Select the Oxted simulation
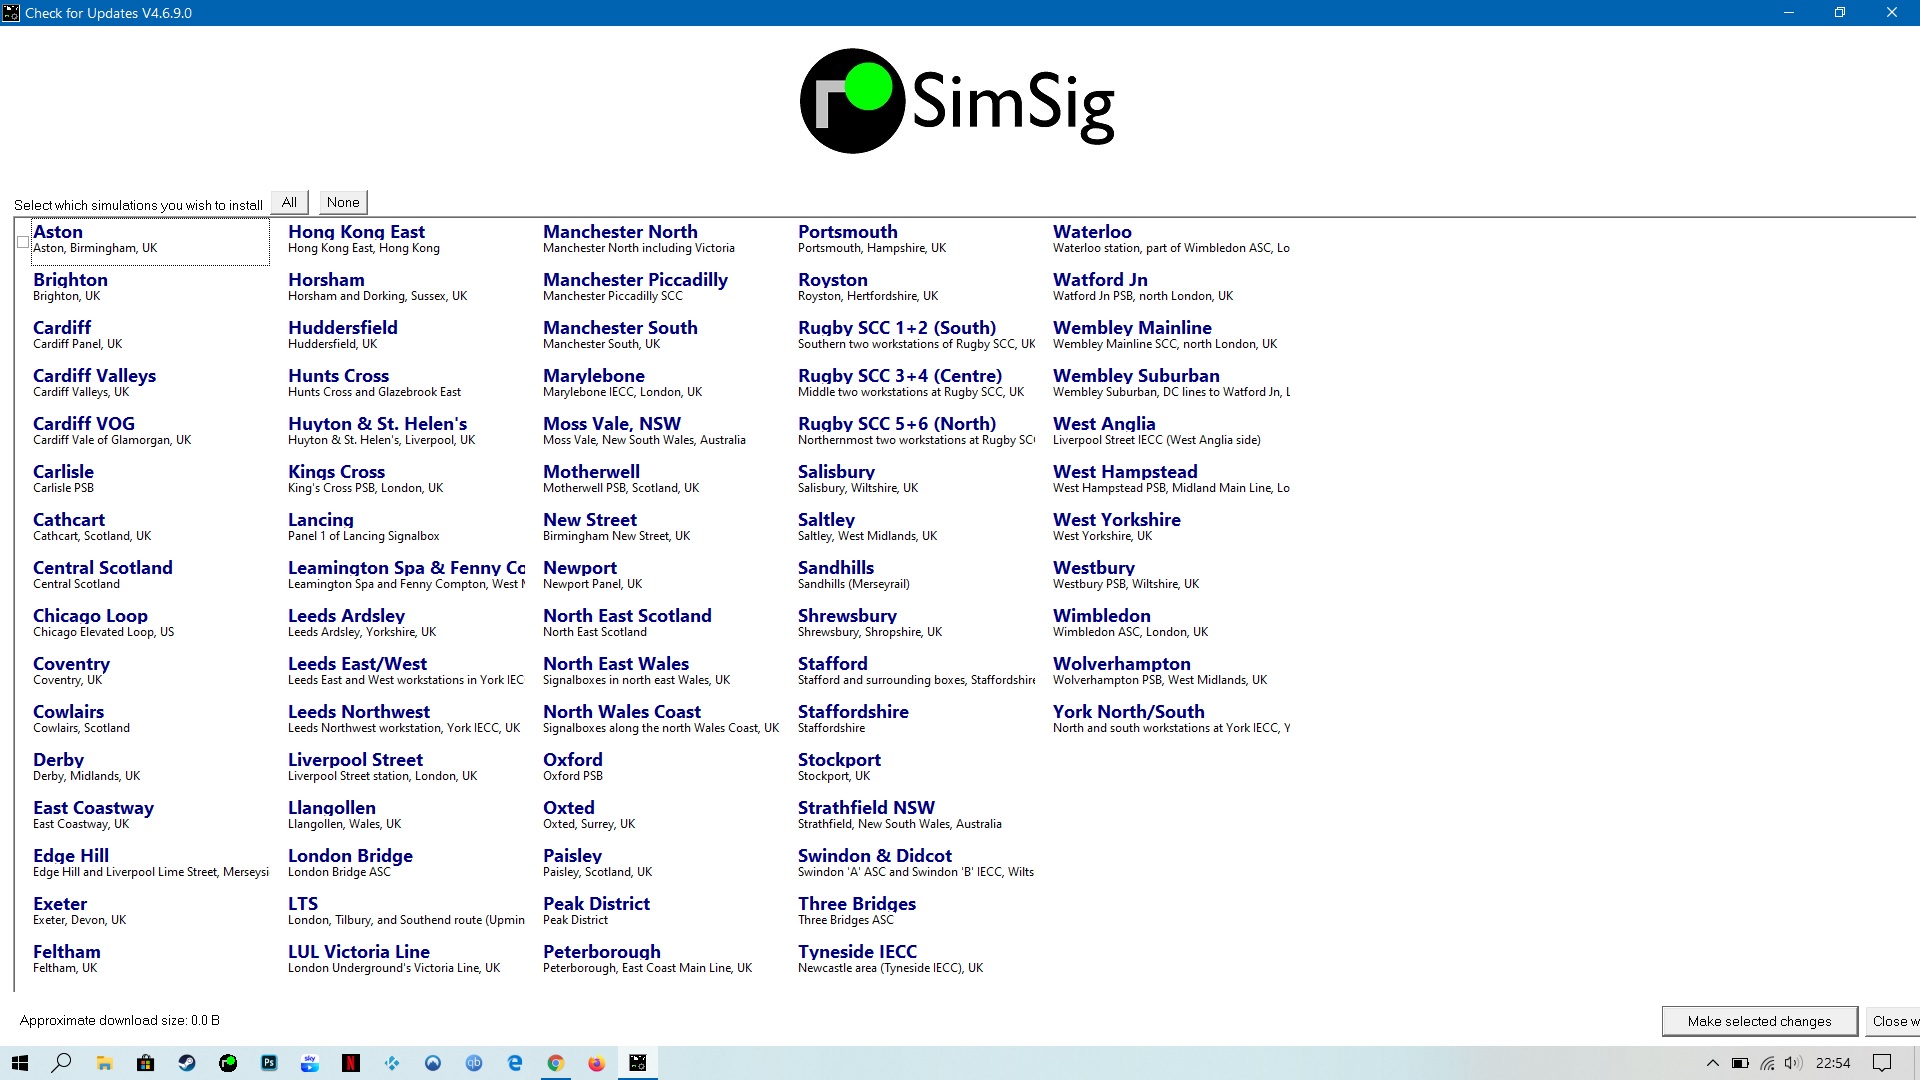 point(589,814)
